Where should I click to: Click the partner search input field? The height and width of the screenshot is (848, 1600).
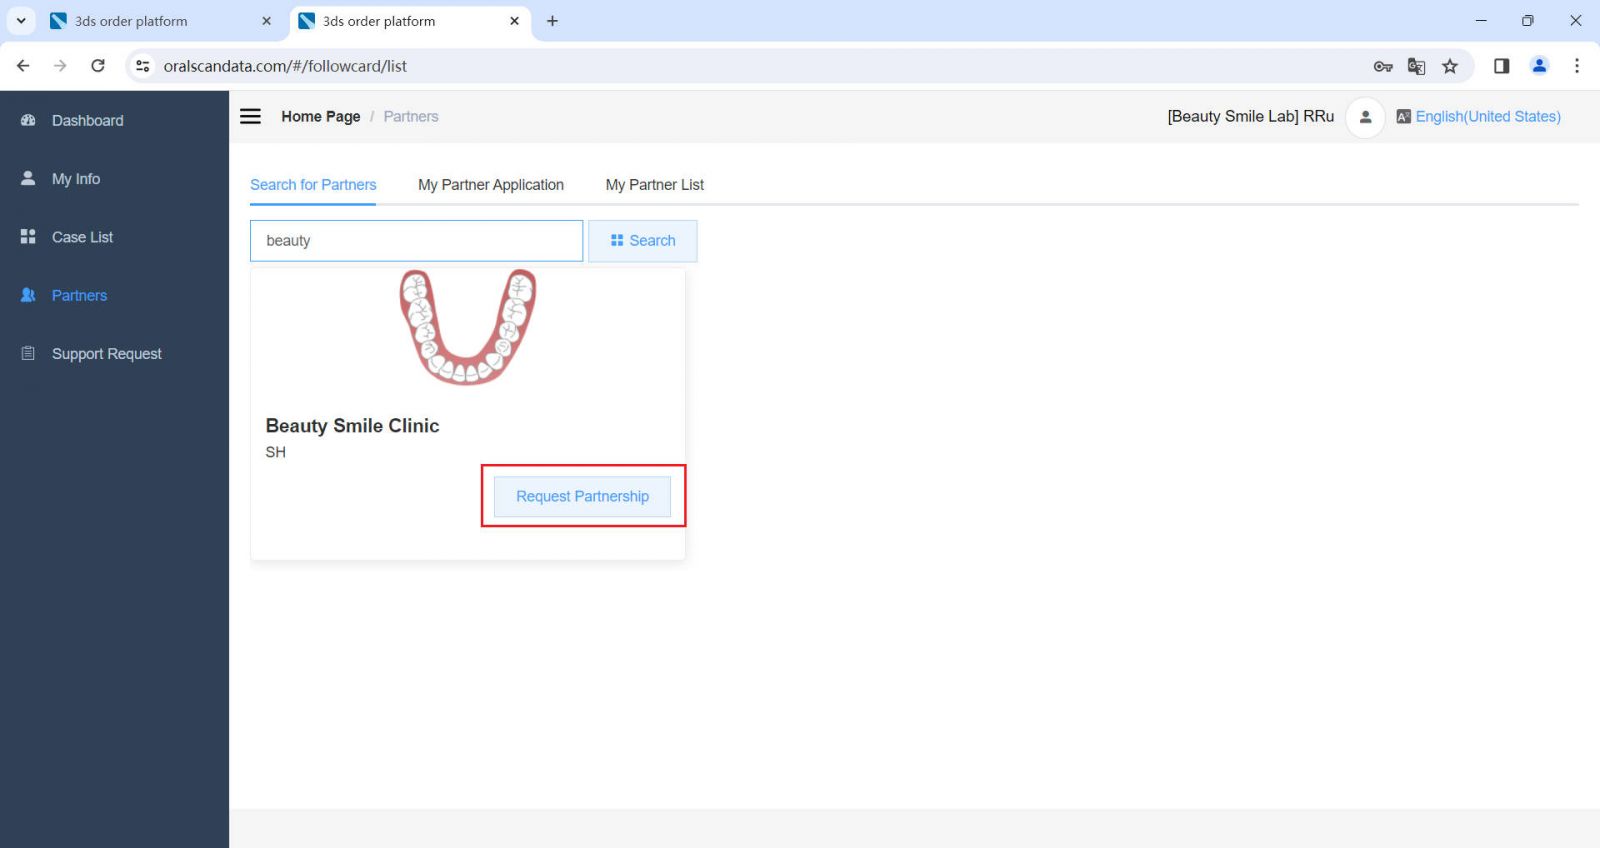click(x=416, y=241)
